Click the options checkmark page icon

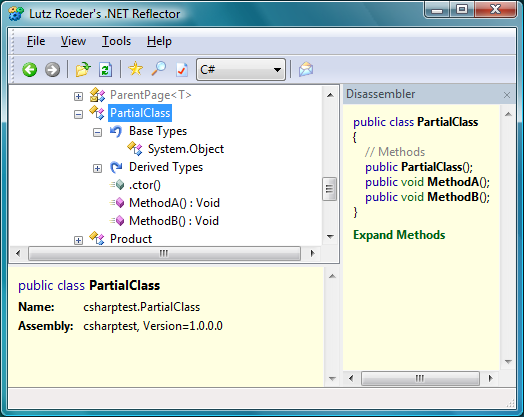click(182, 70)
